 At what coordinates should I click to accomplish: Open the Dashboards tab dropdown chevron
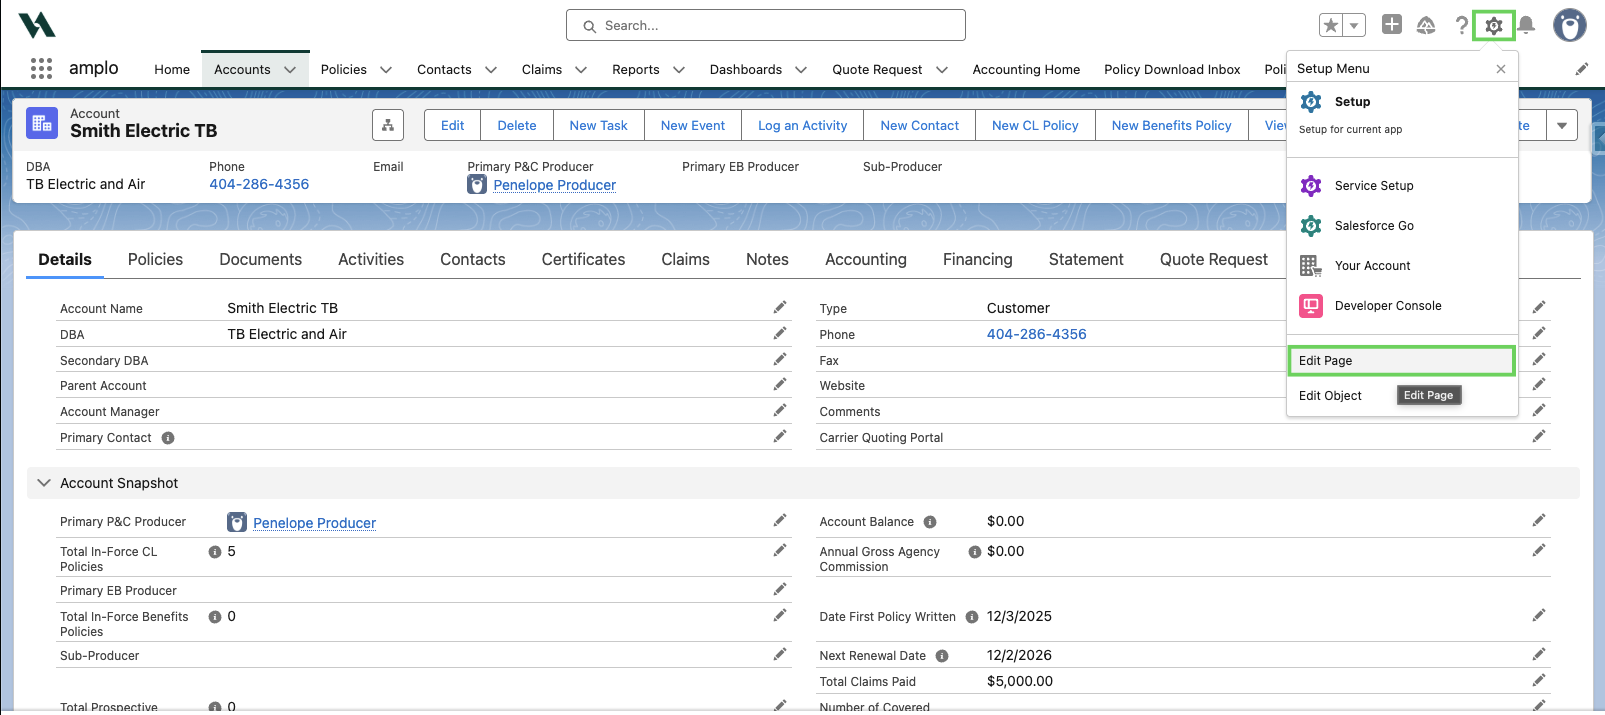click(801, 70)
